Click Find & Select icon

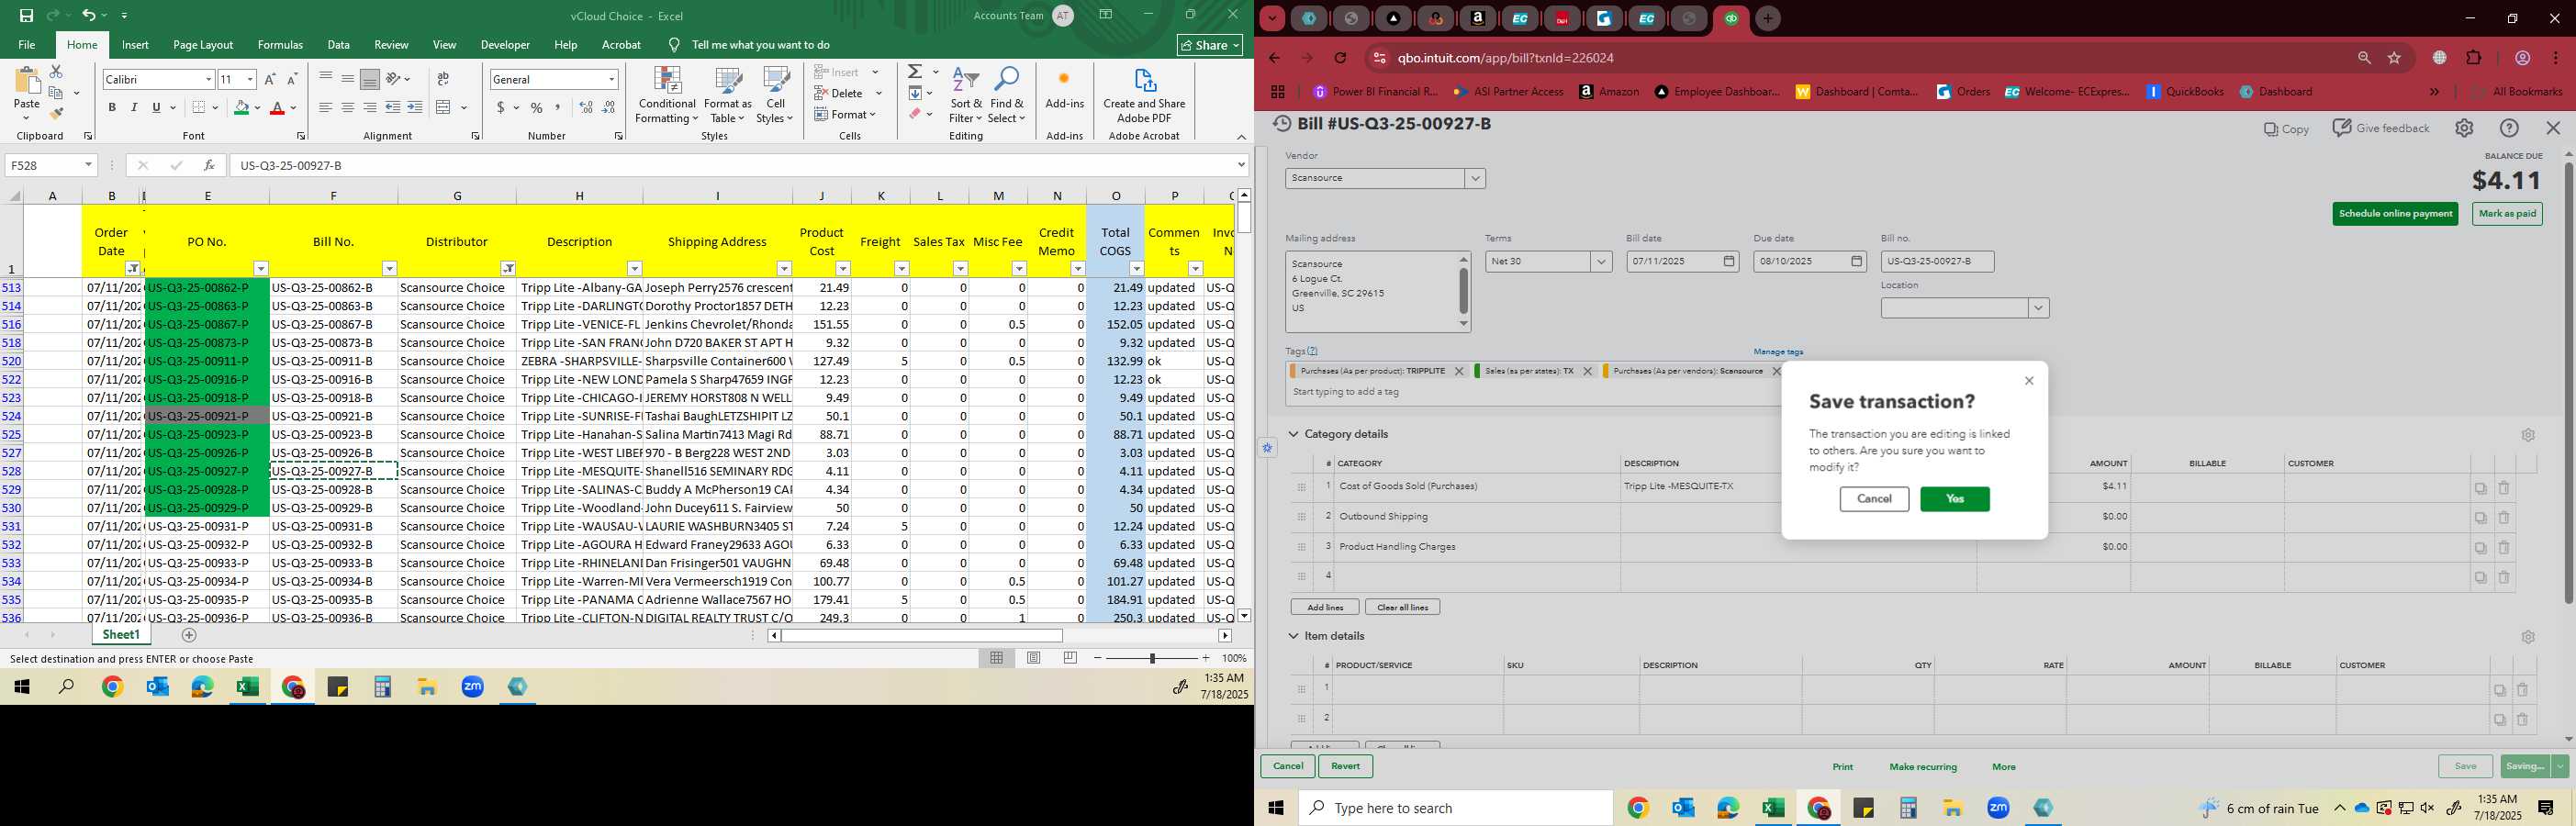[1007, 95]
